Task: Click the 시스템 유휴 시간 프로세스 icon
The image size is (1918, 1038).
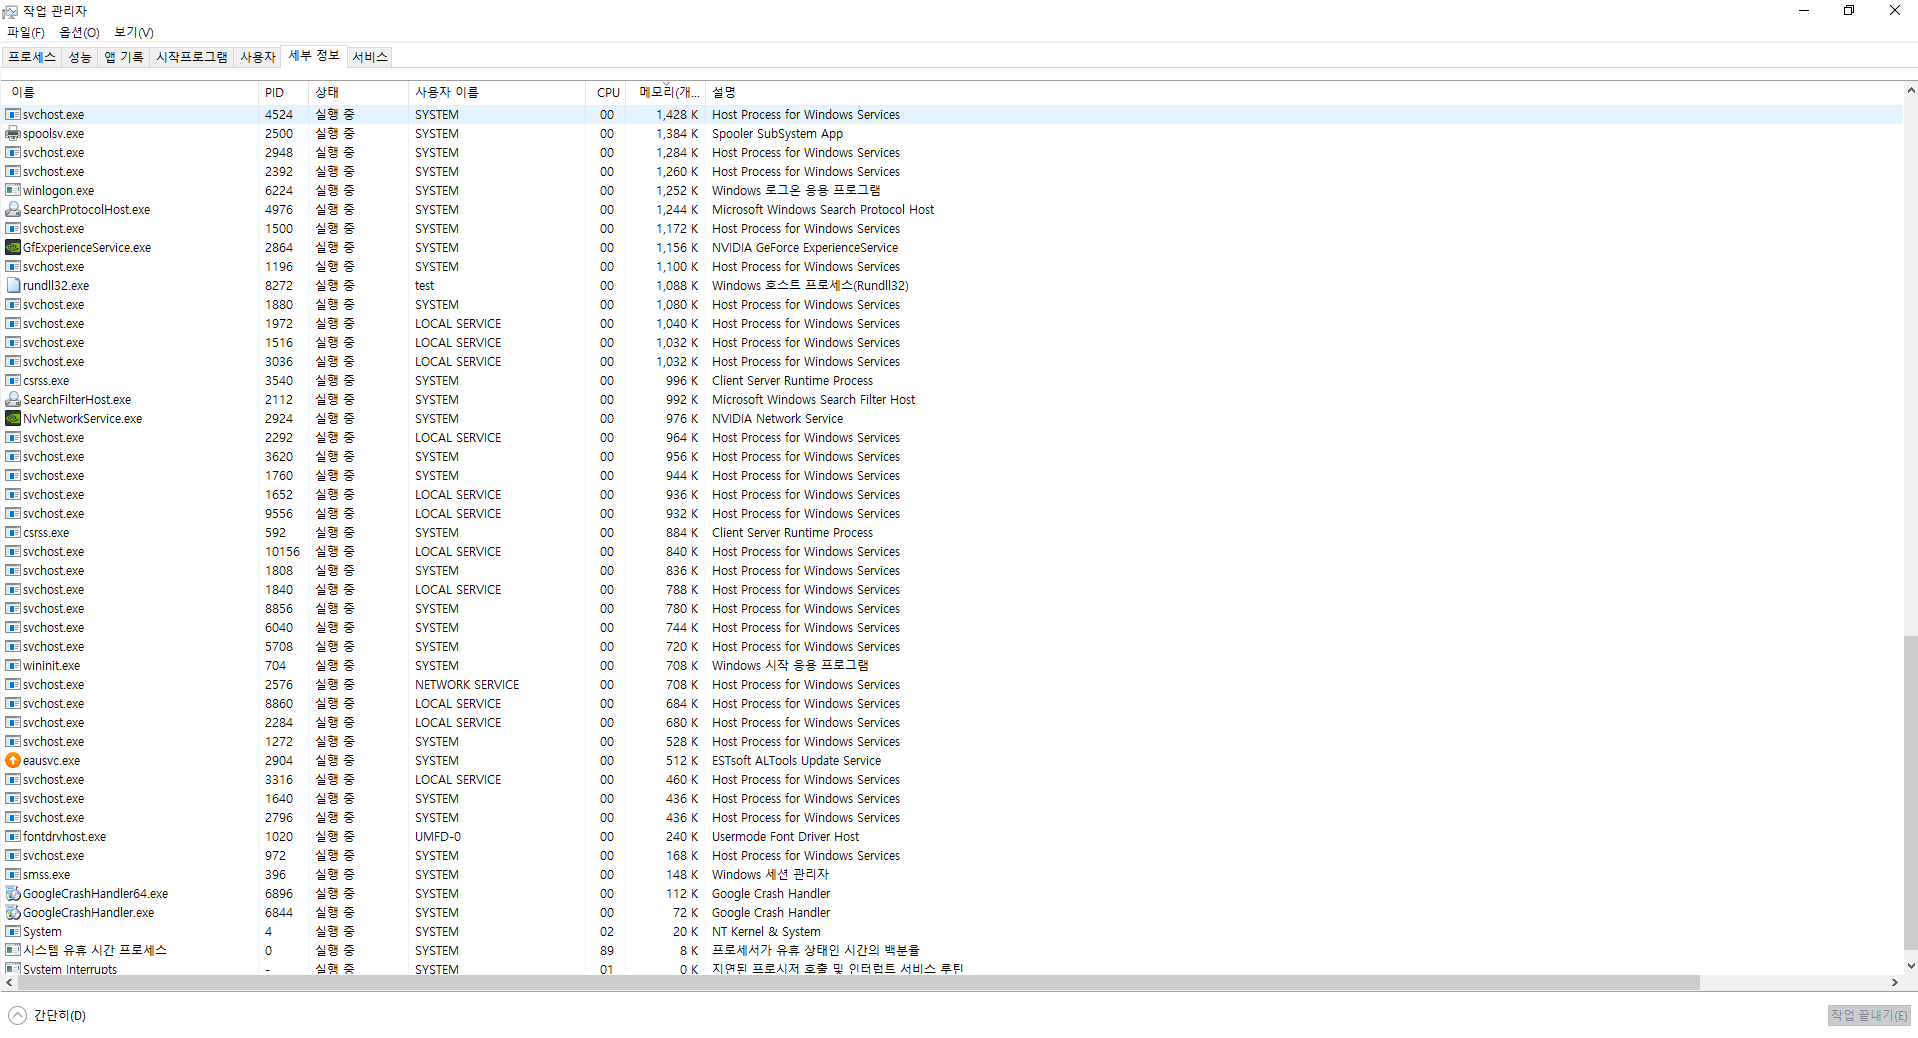Action: coord(13,951)
